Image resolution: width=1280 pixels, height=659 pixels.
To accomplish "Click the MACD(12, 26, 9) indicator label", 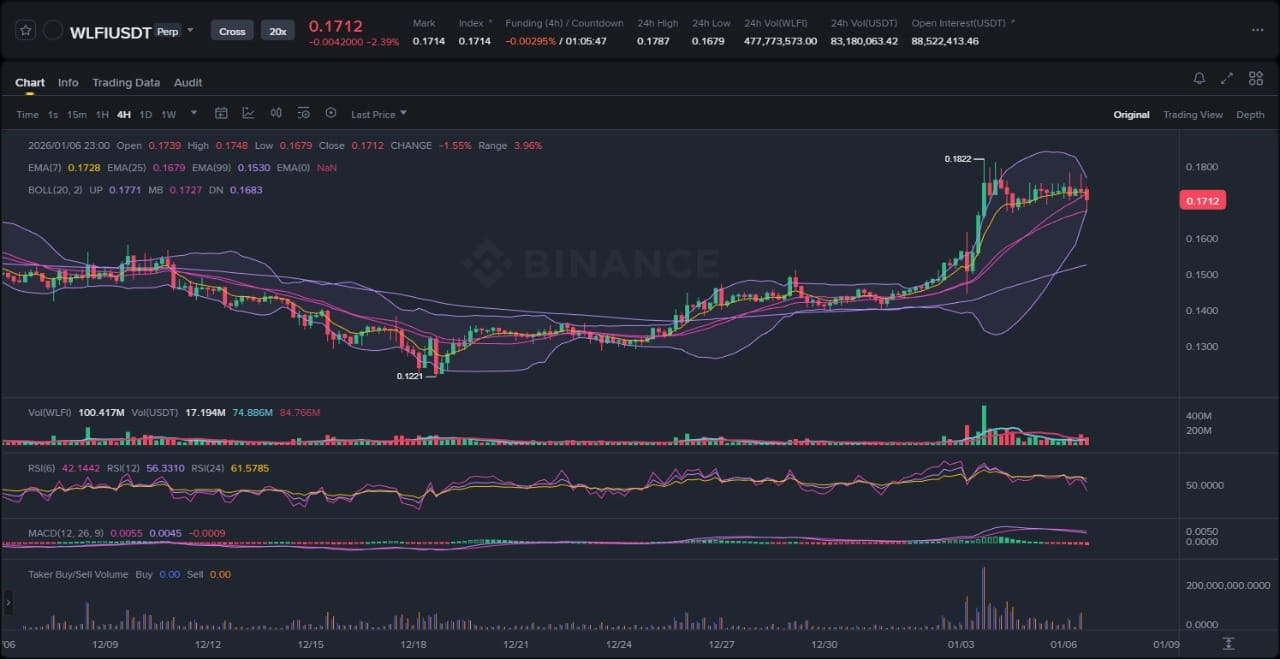I will coord(65,534).
